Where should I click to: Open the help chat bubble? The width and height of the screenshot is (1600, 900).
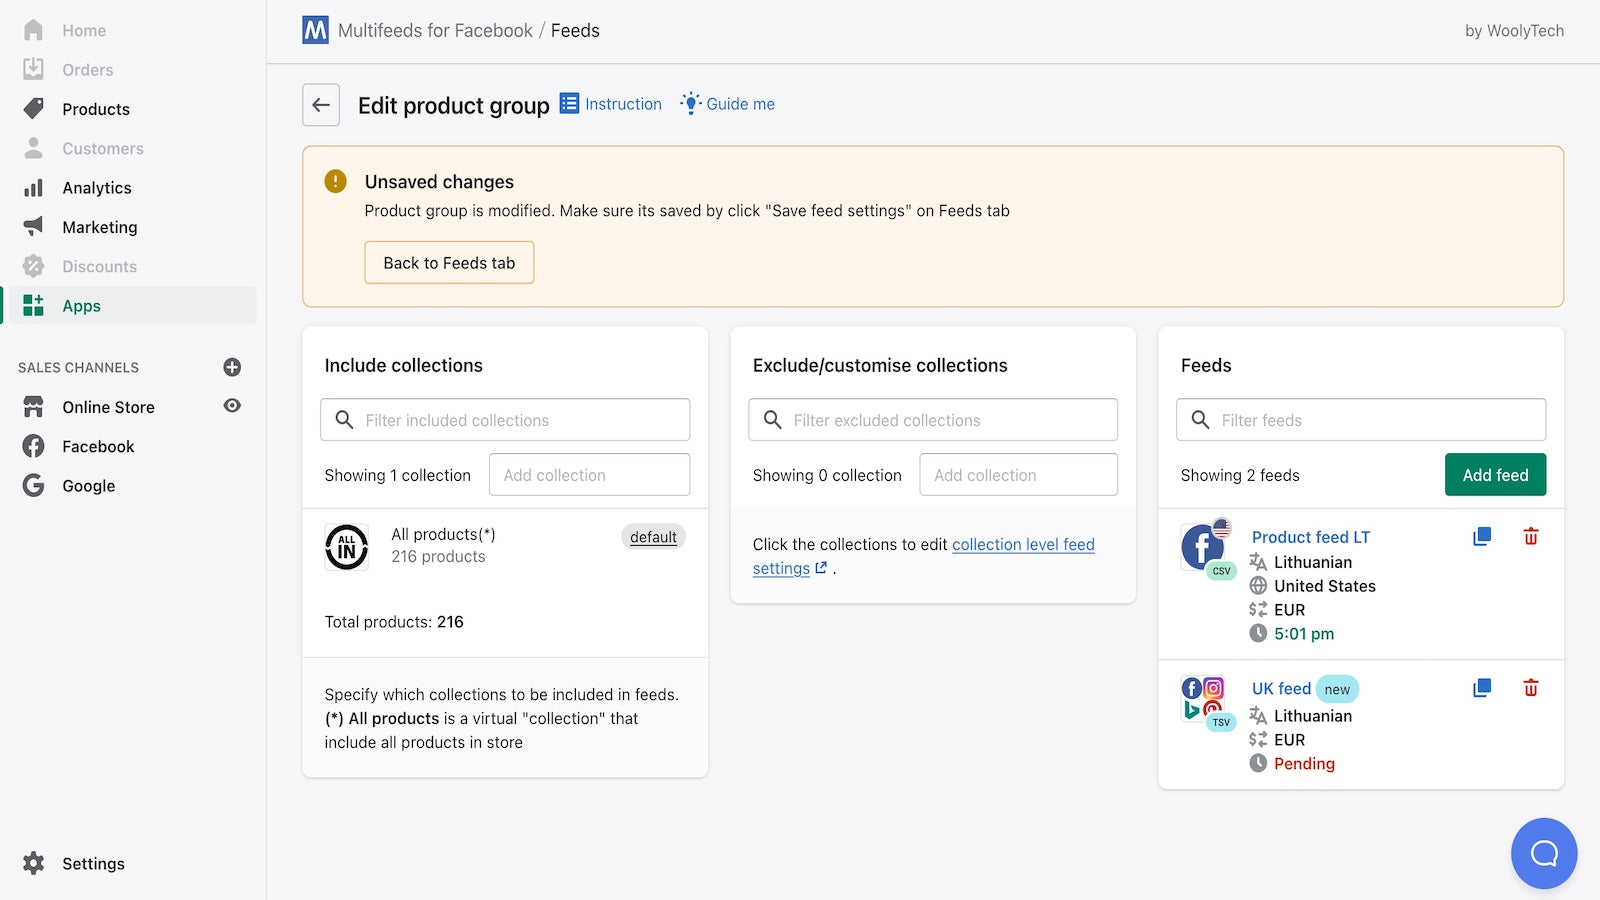(x=1543, y=853)
